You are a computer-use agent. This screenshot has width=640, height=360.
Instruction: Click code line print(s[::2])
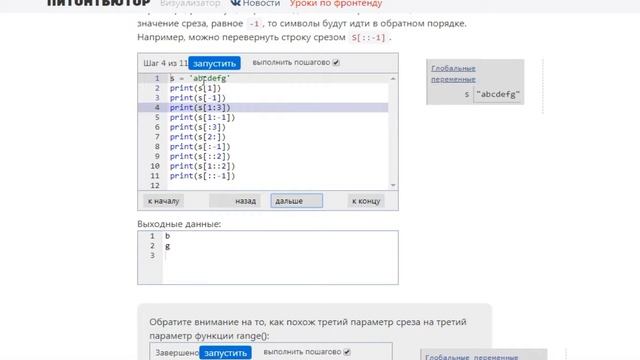pos(200,156)
